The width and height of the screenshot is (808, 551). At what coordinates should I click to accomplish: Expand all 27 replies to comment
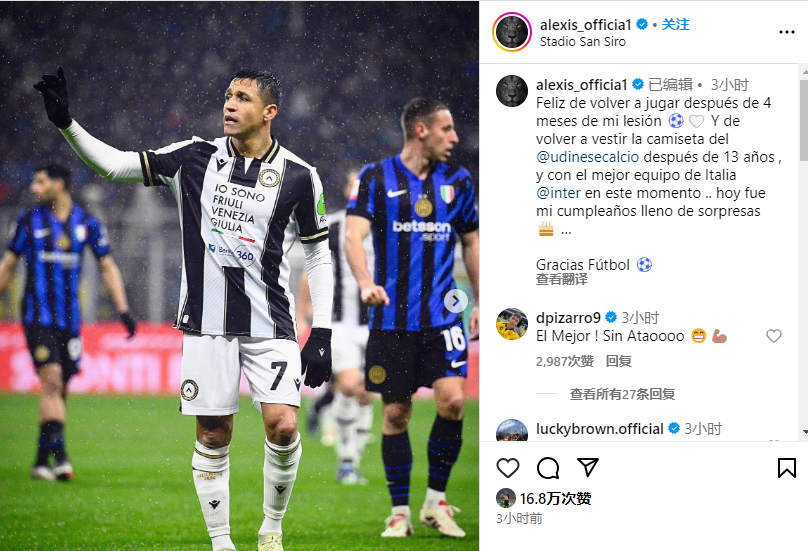pyautogui.click(x=622, y=394)
